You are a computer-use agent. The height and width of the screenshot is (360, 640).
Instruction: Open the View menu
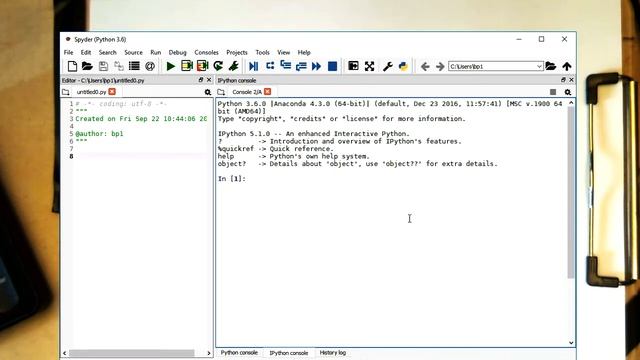click(x=283, y=52)
